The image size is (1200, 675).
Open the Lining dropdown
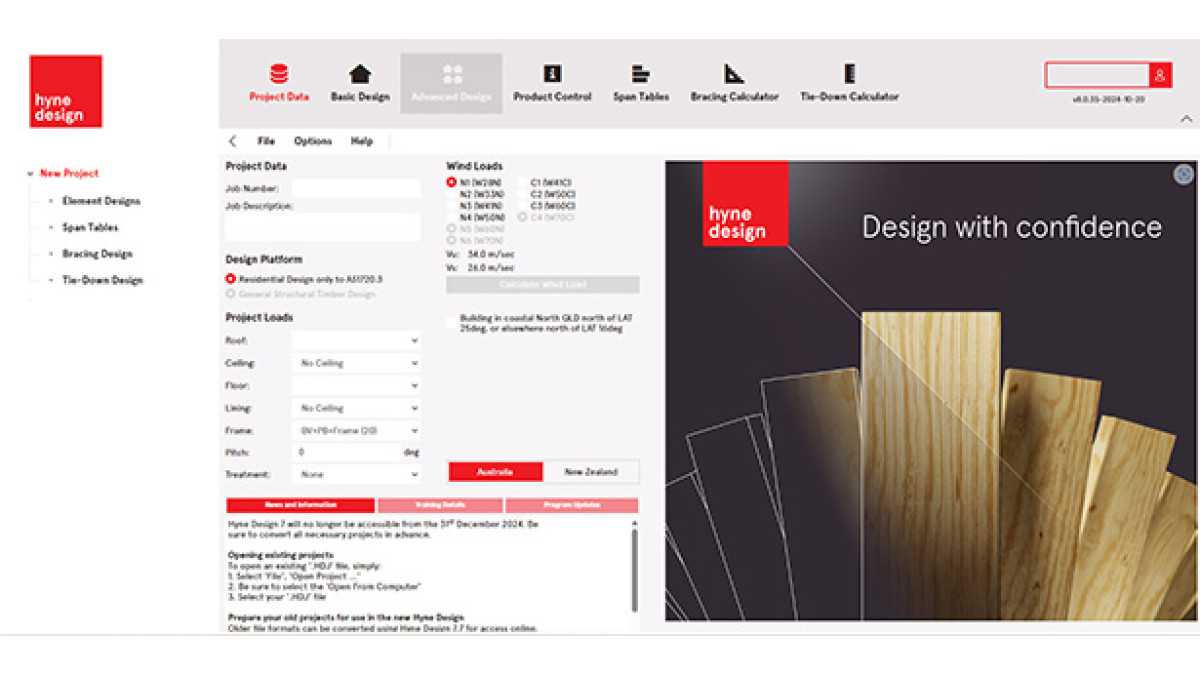356,408
